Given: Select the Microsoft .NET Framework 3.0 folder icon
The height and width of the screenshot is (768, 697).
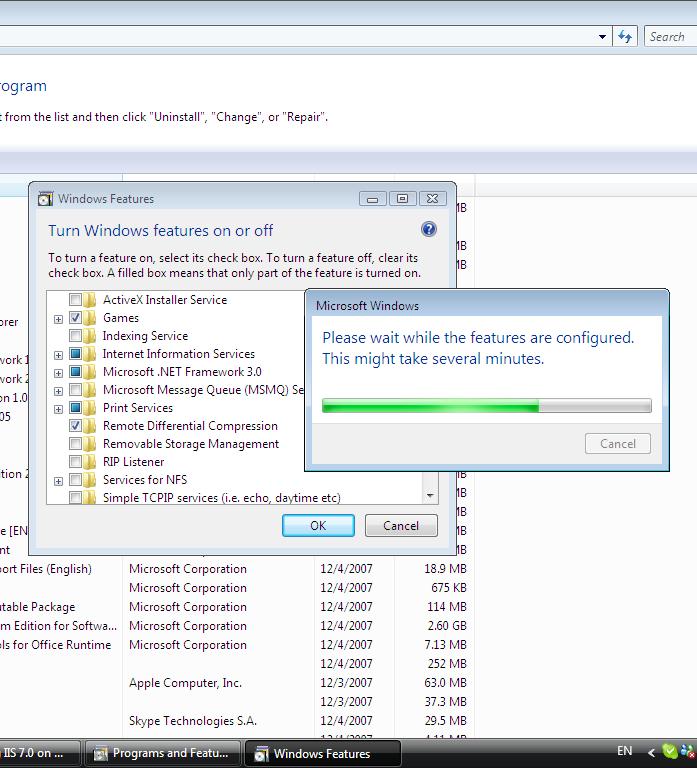Looking at the screenshot, I should click(x=89, y=372).
